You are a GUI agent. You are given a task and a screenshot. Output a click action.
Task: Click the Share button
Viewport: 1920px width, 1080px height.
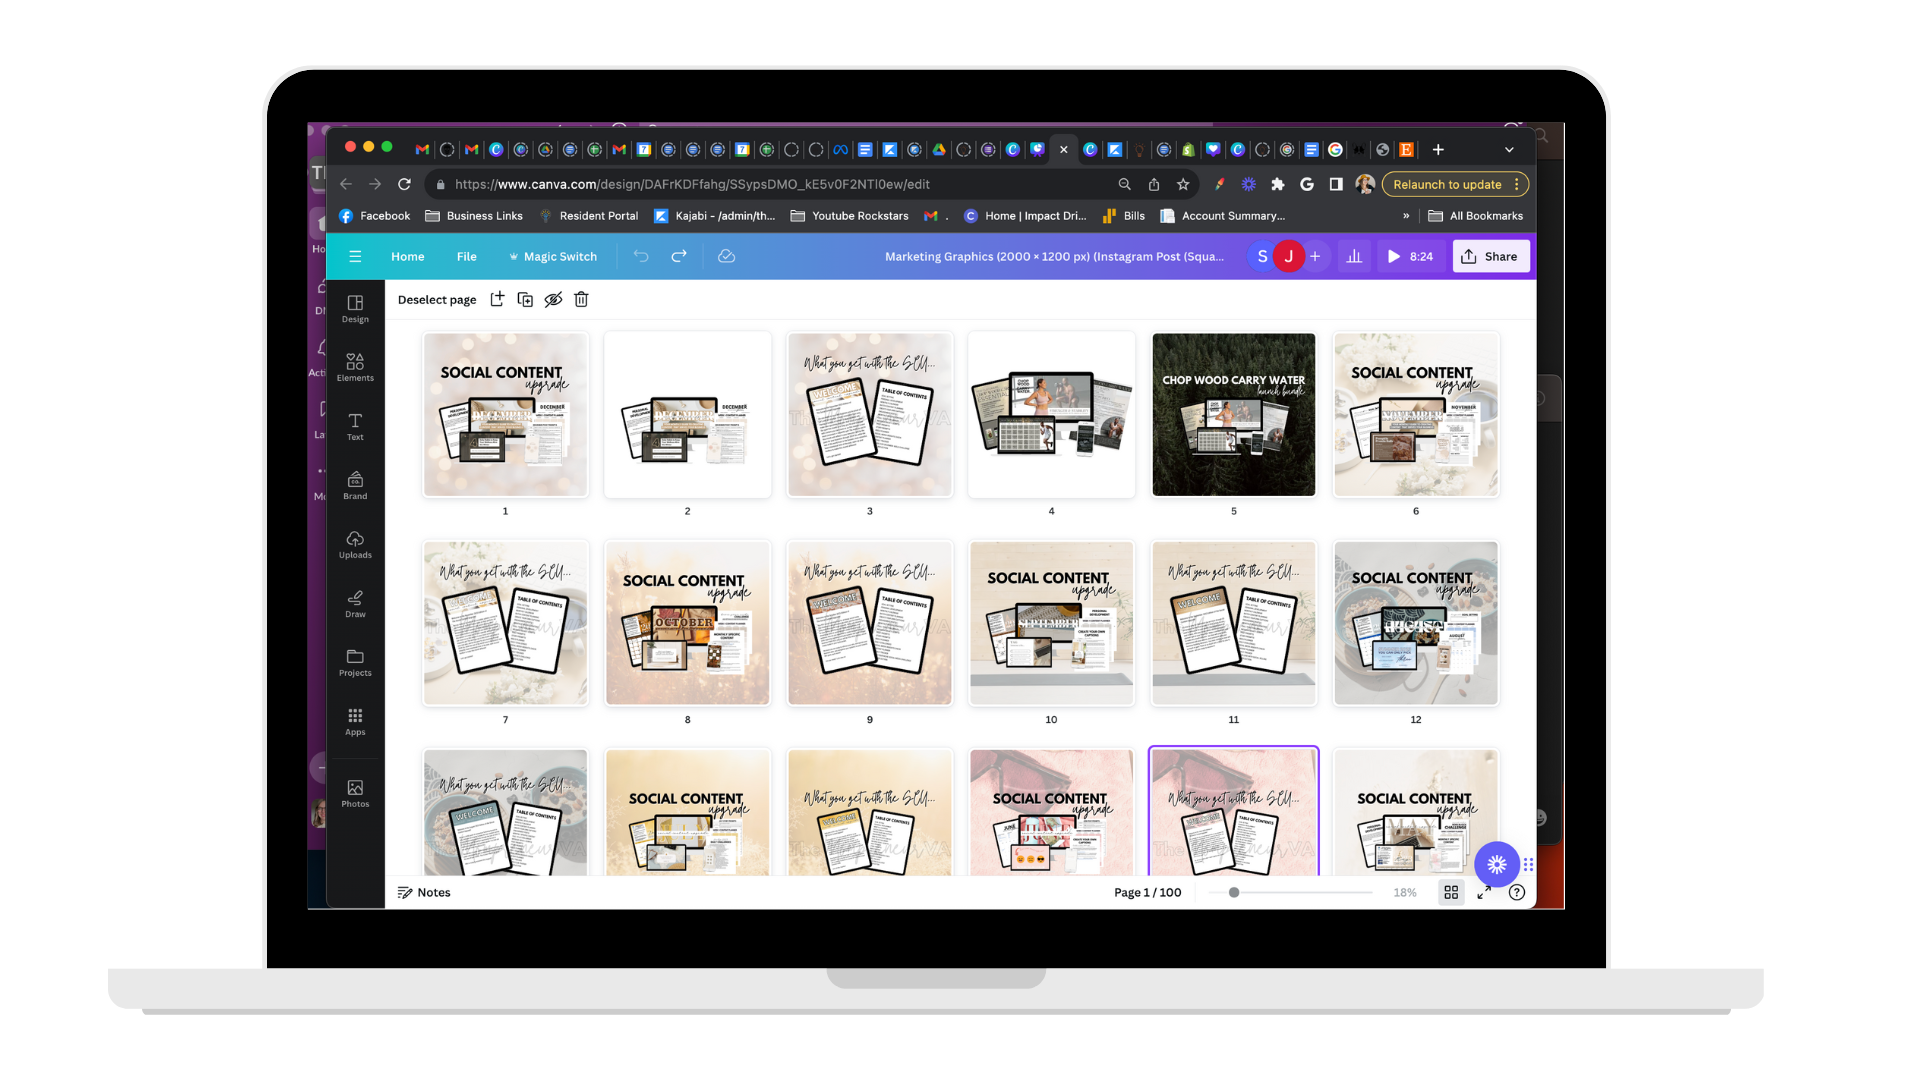[1490, 256]
